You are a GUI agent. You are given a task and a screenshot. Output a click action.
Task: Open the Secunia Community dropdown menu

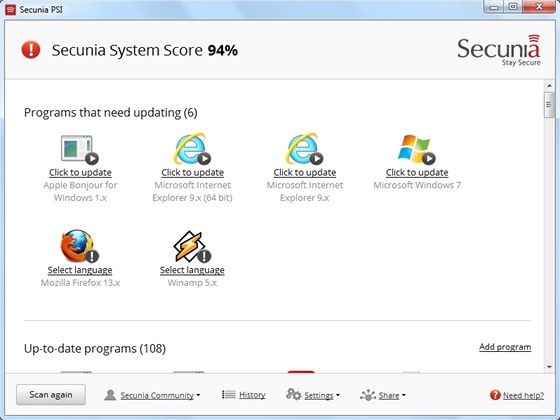pos(160,395)
